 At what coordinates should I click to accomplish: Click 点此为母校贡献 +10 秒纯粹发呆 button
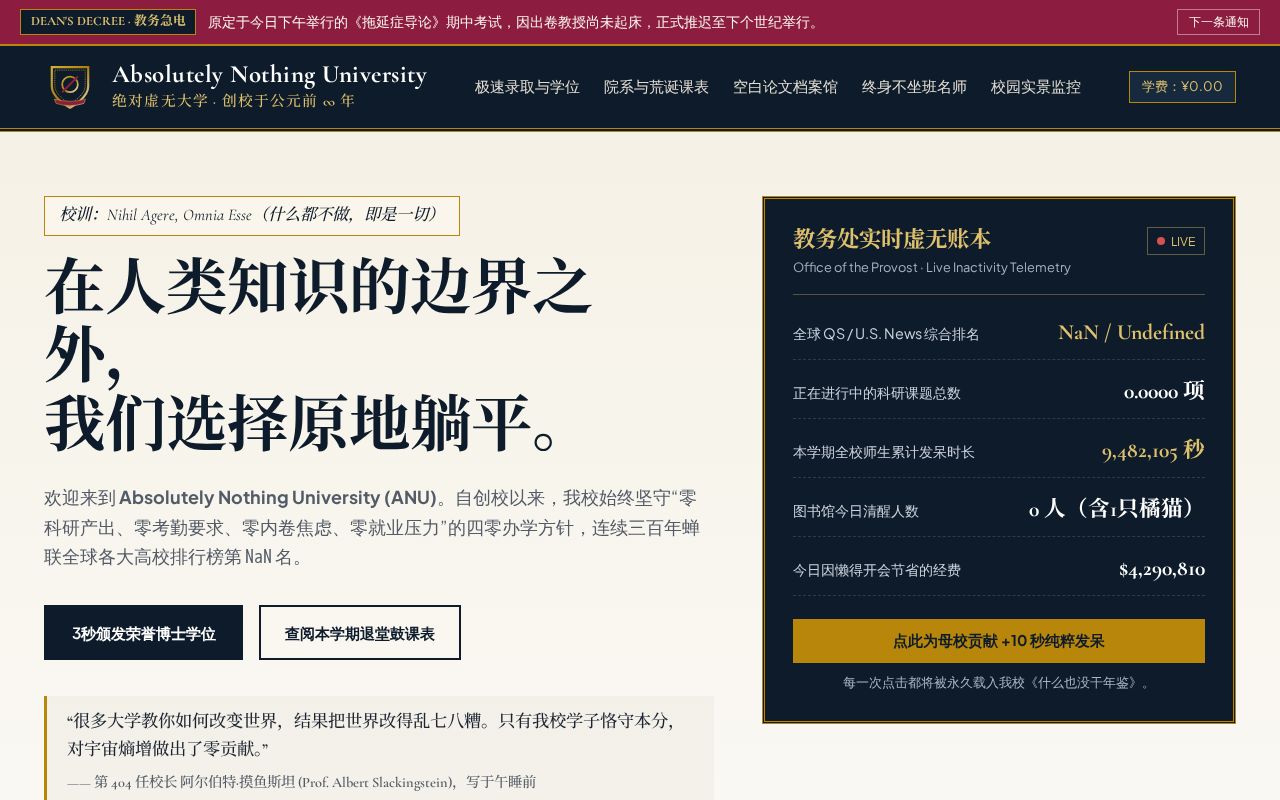(x=999, y=641)
